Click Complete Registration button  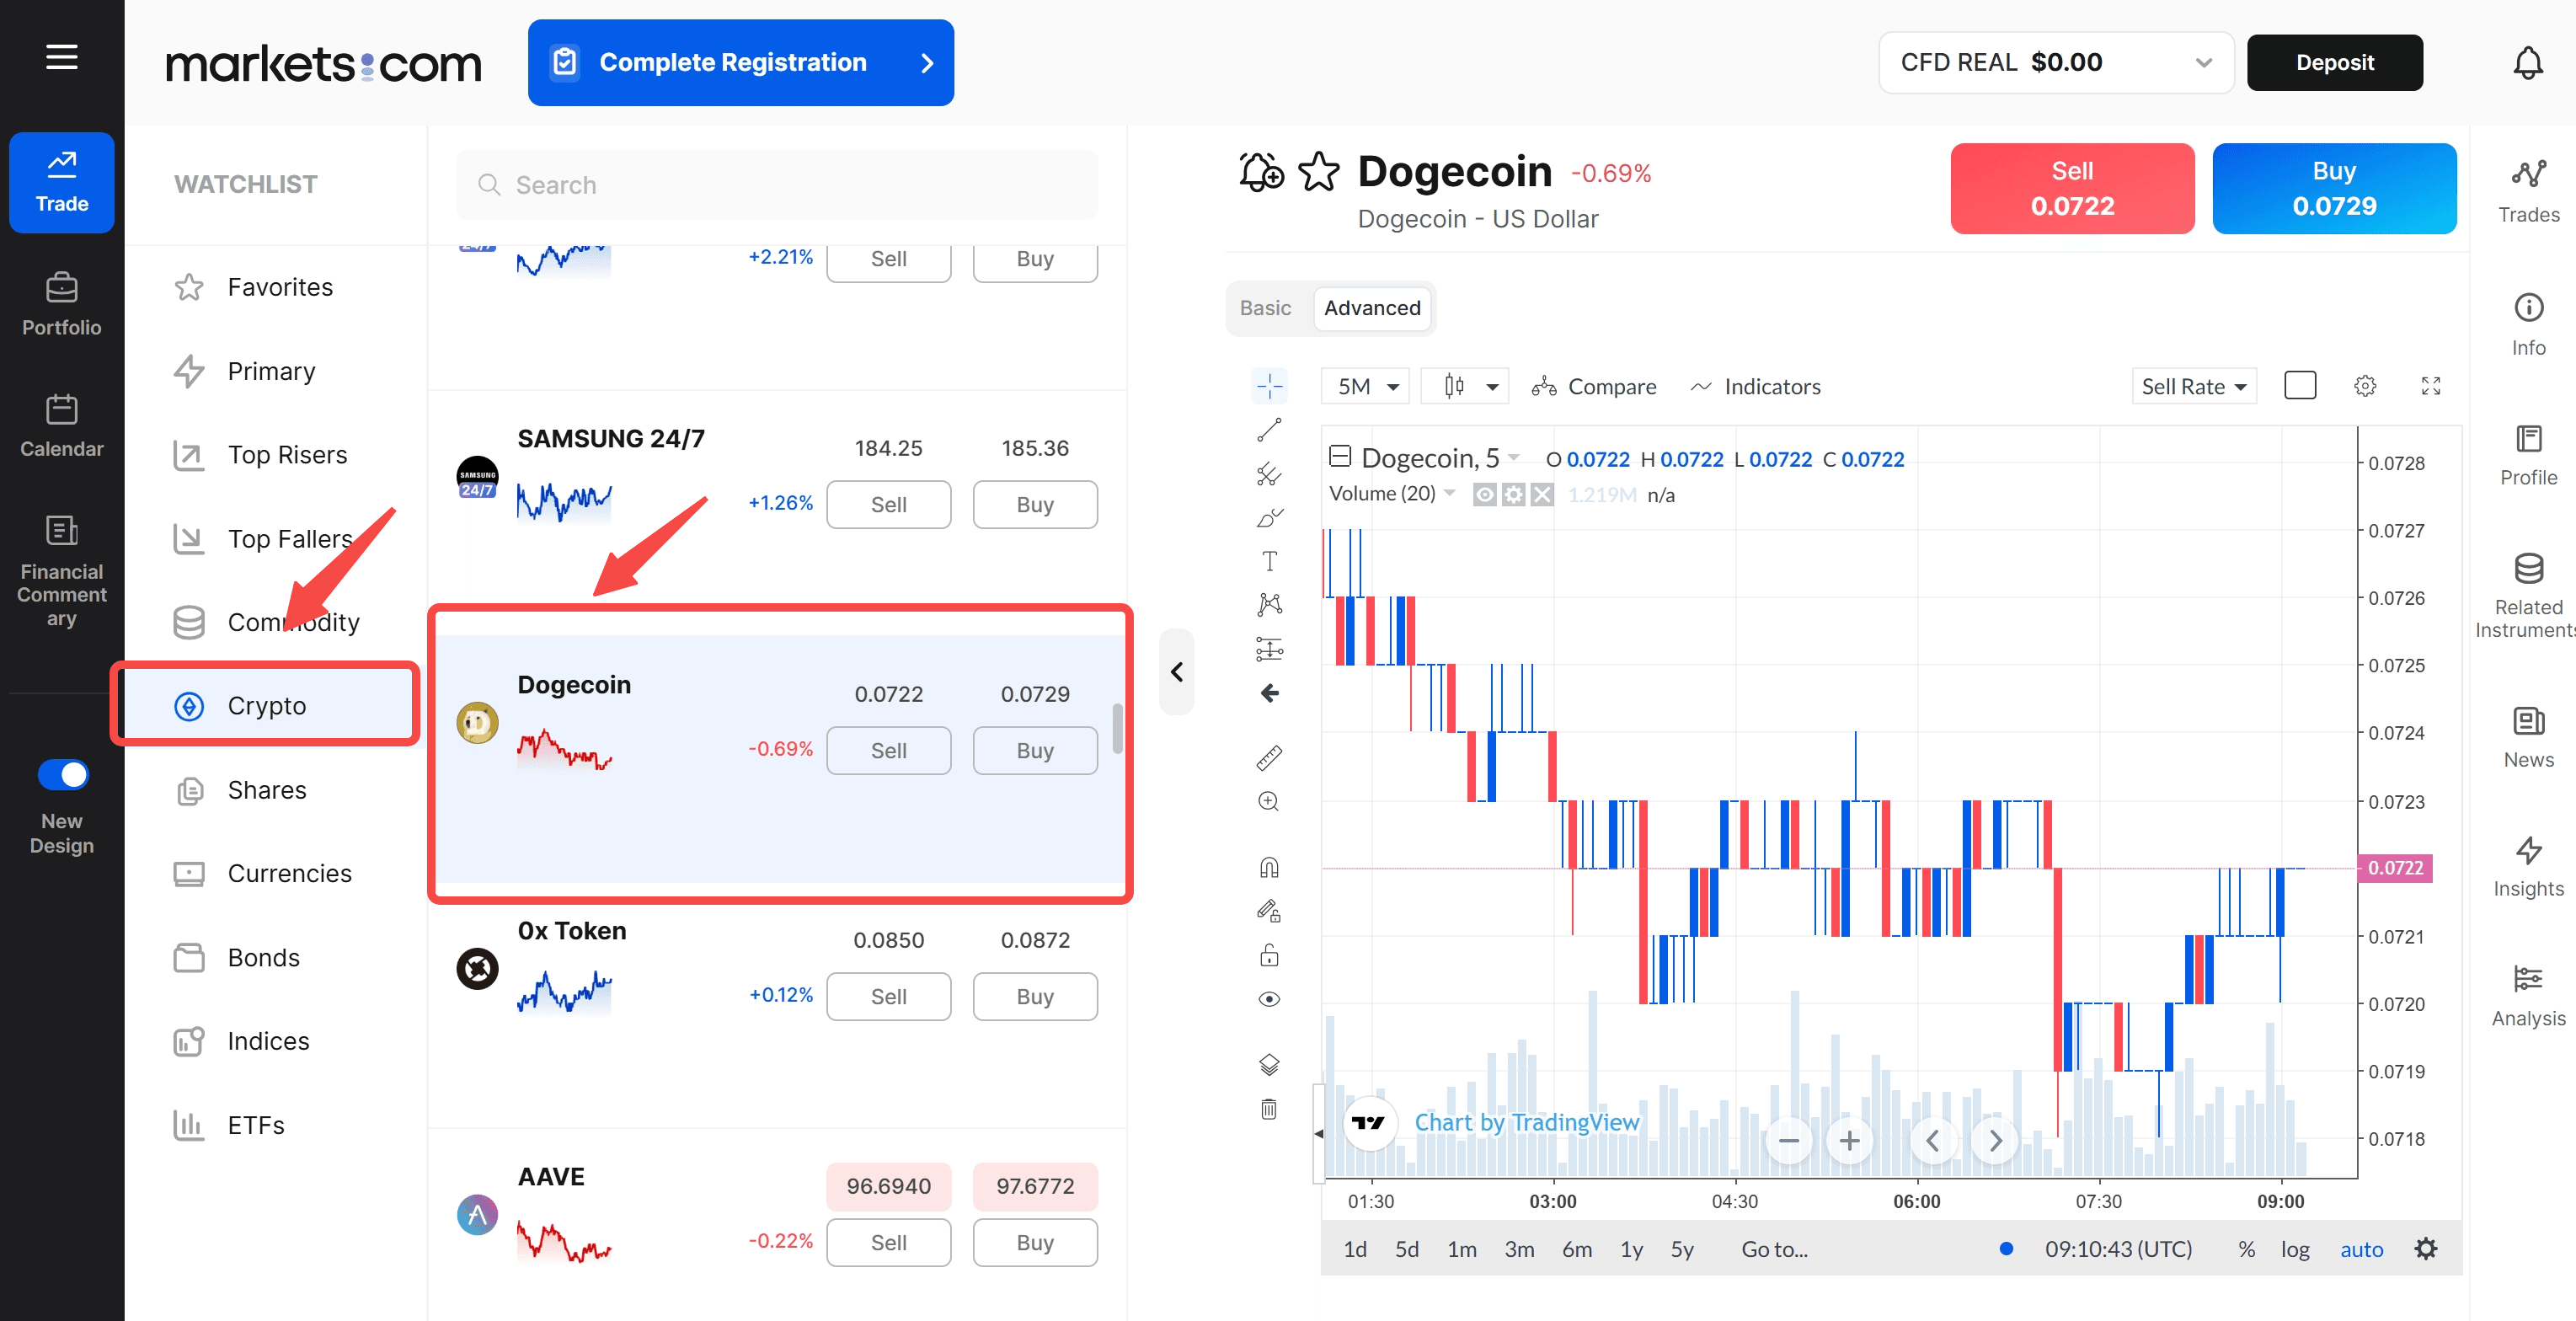click(x=740, y=62)
